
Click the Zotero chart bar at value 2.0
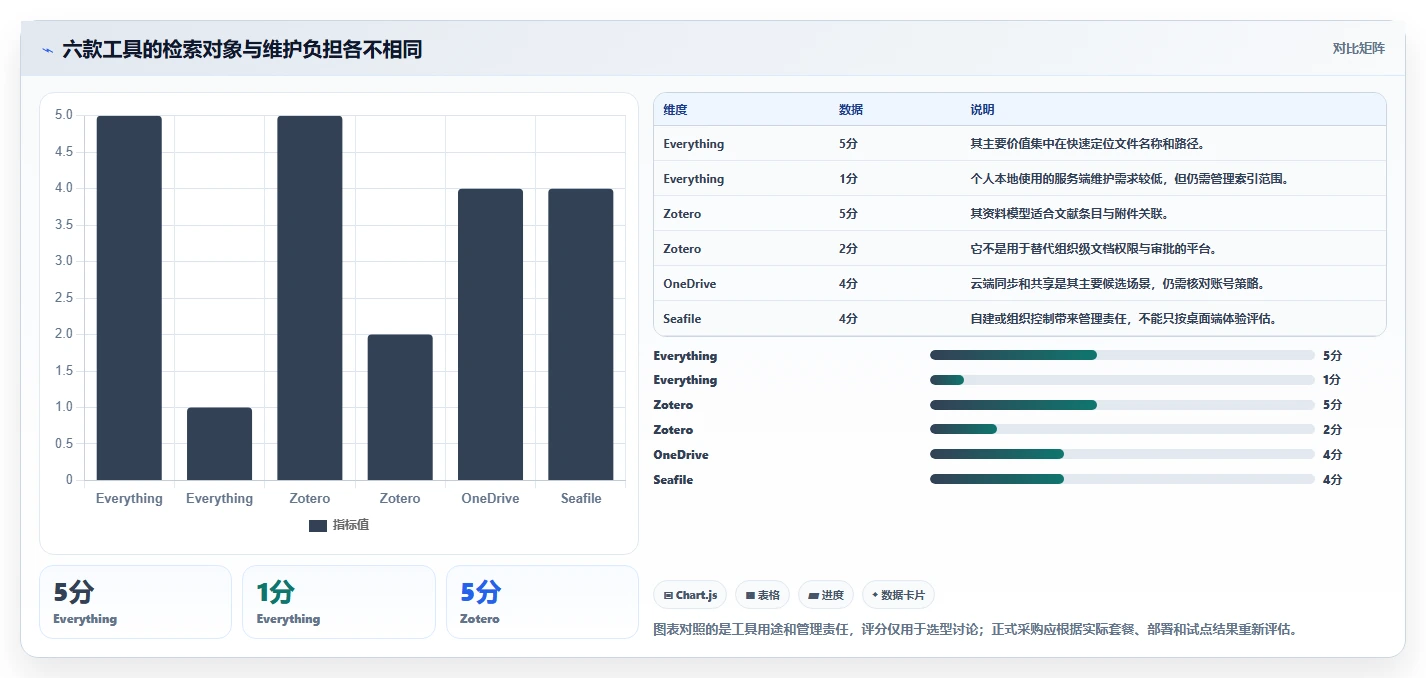[x=400, y=407]
